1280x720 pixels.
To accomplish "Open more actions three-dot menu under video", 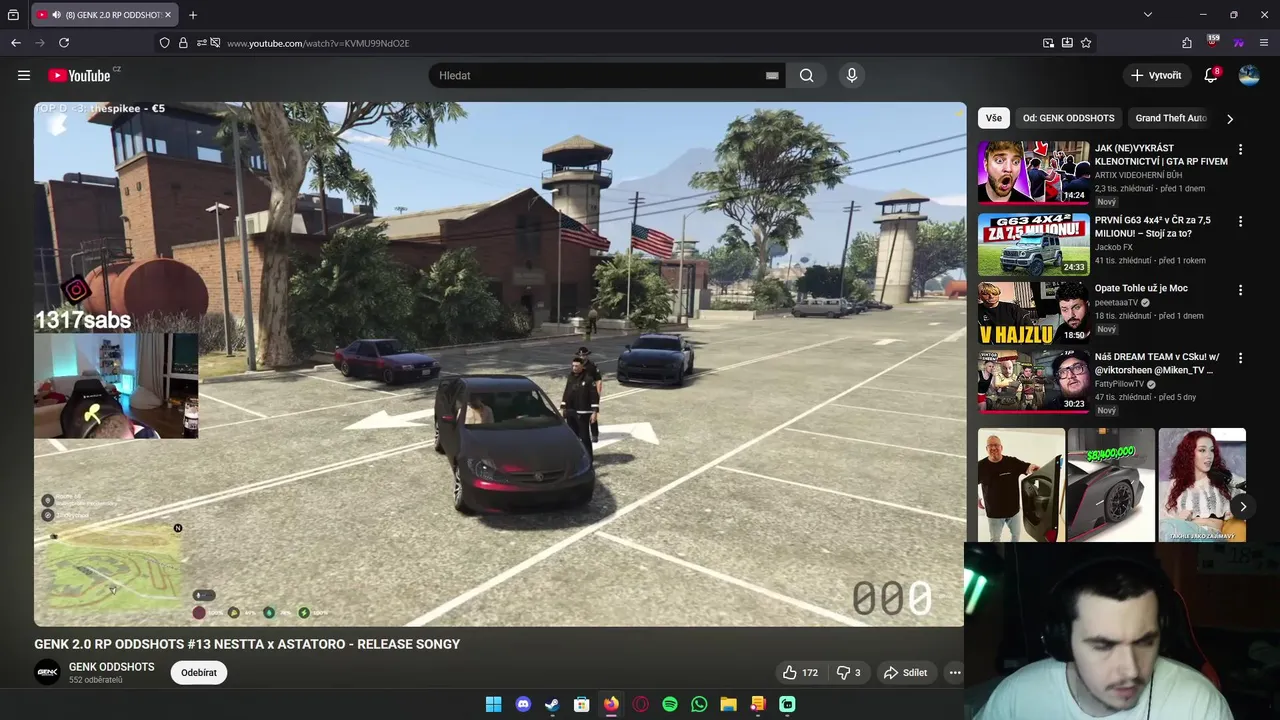I will point(955,673).
